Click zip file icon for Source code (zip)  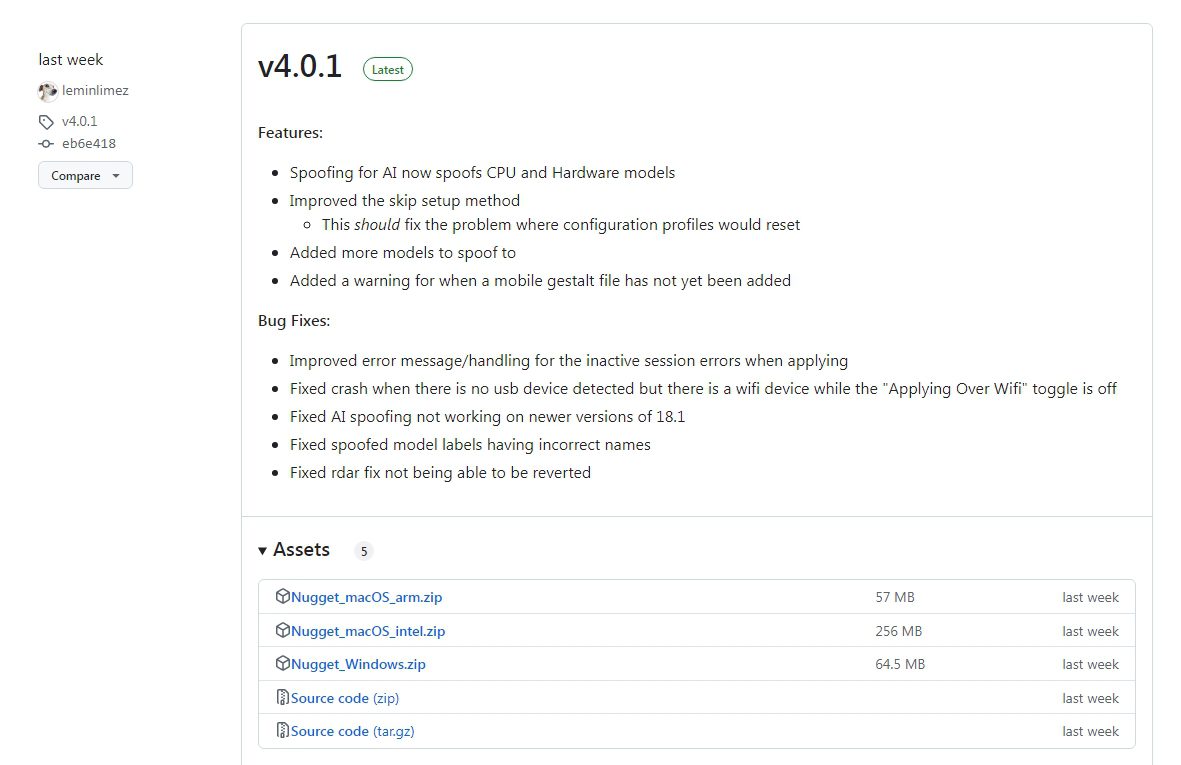283,698
